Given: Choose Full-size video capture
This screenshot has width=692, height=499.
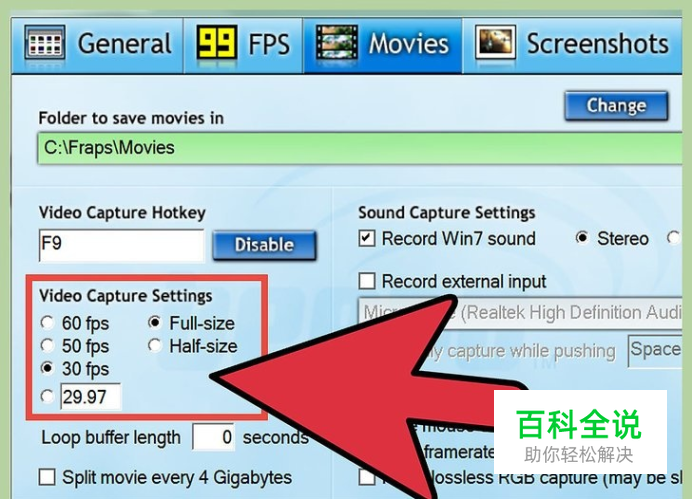Looking at the screenshot, I should [155, 323].
